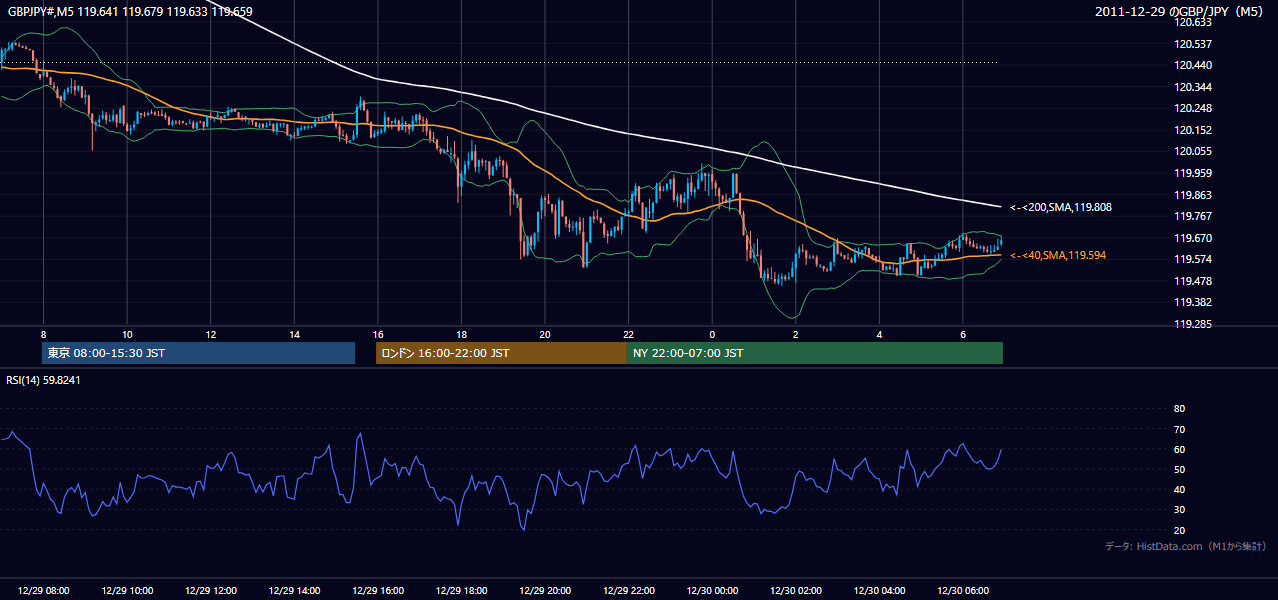Select the NY 22:00-07:00 JST session bar
The width and height of the screenshot is (1278, 600).
(815, 353)
